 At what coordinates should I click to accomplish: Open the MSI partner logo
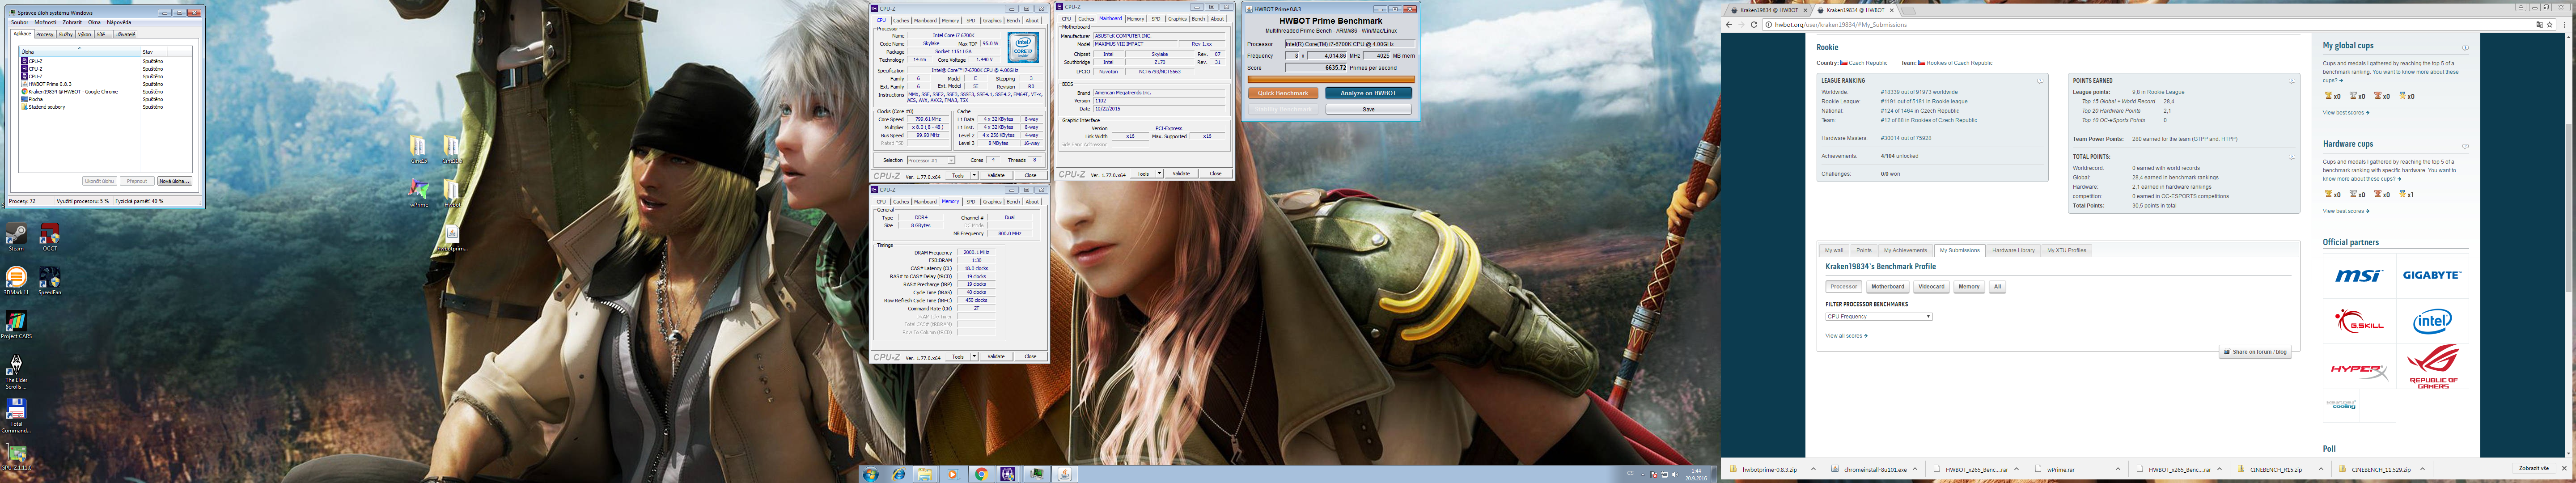click(2359, 275)
